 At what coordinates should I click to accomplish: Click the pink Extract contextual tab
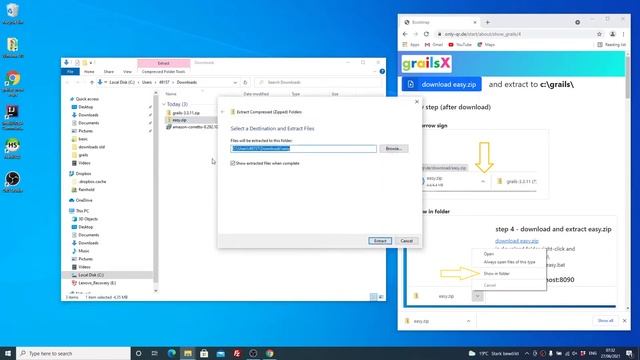[164, 63]
